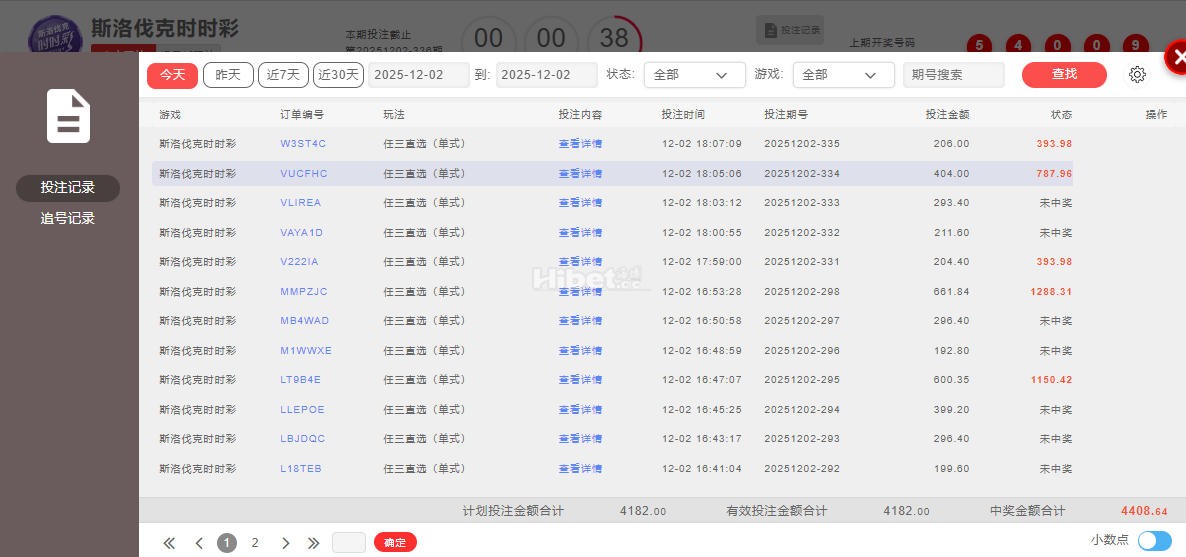The height and width of the screenshot is (557, 1186).
Task: Select the 今天 filter
Action: pyautogui.click(x=172, y=75)
